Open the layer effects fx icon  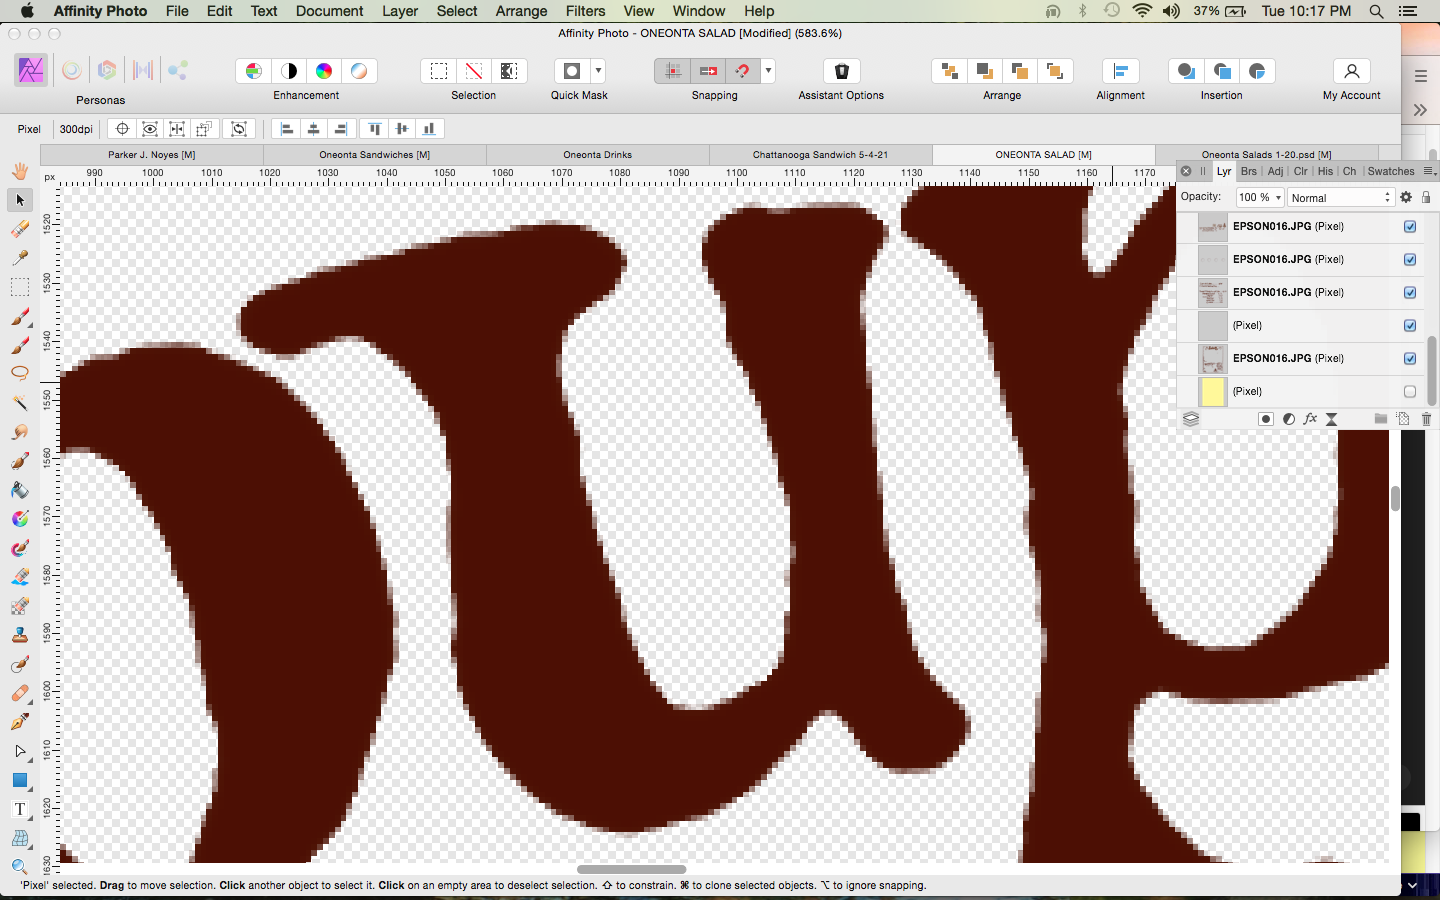pos(1310,419)
